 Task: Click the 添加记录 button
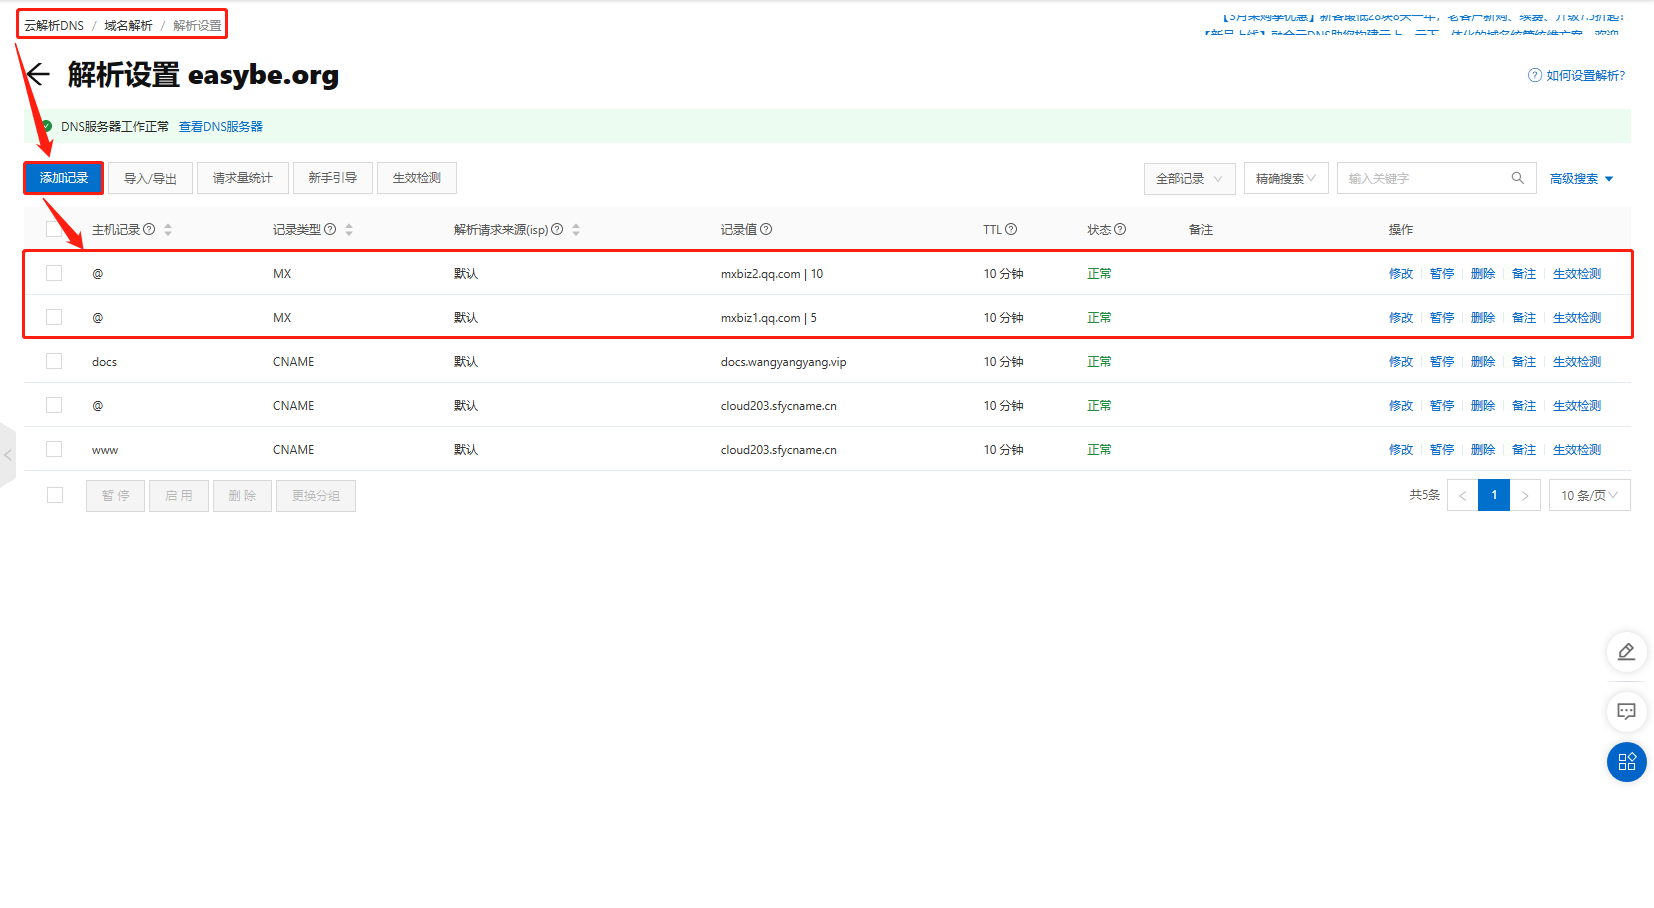click(64, 178)
